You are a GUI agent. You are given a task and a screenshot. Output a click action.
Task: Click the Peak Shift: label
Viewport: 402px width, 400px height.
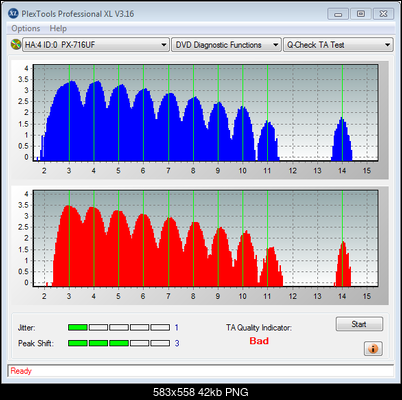coord(36,343)
